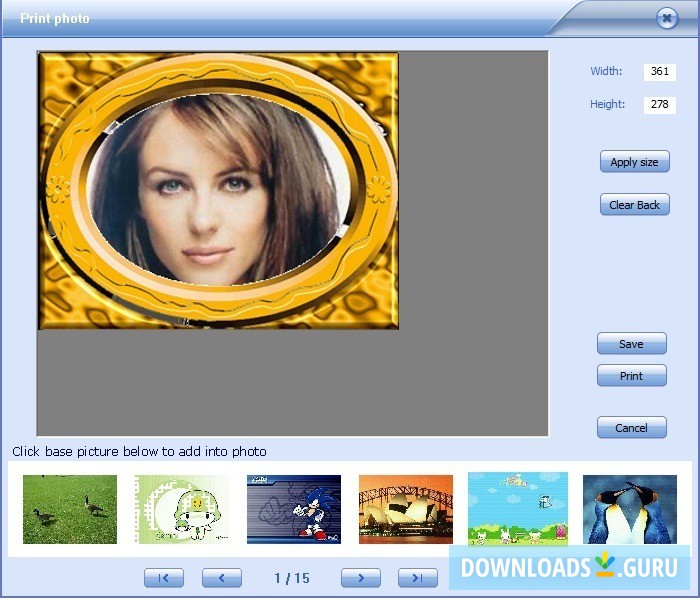Image resolution: width=700 pixels, height=600 pixels.
Task: Save the framed photo
Action: [x=631, y=344]
